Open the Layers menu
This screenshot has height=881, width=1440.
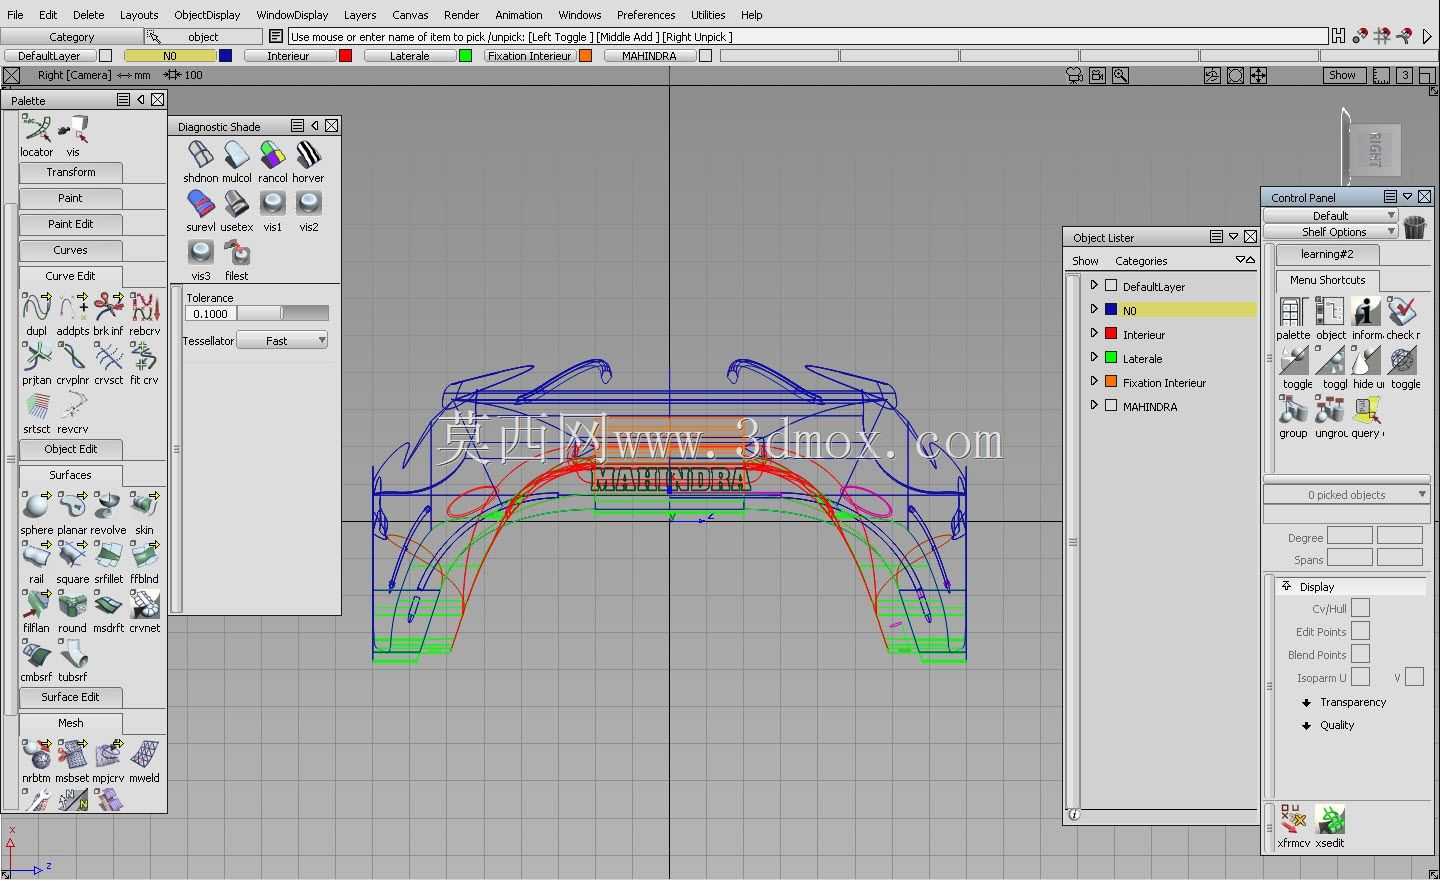pyautogui.click(x=360, y=15)
